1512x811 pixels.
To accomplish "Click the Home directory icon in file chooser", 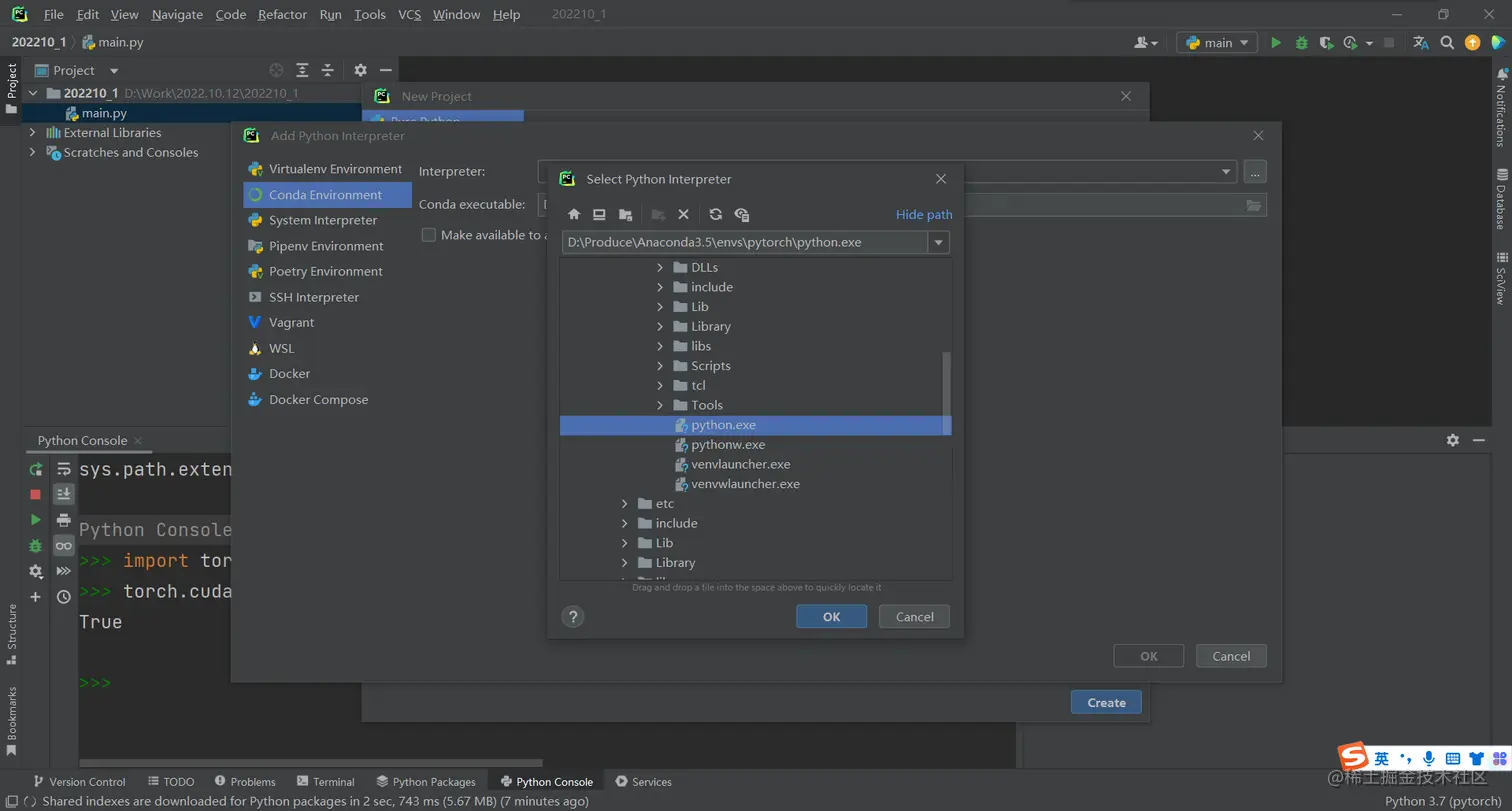I will [x=574, y=215].
